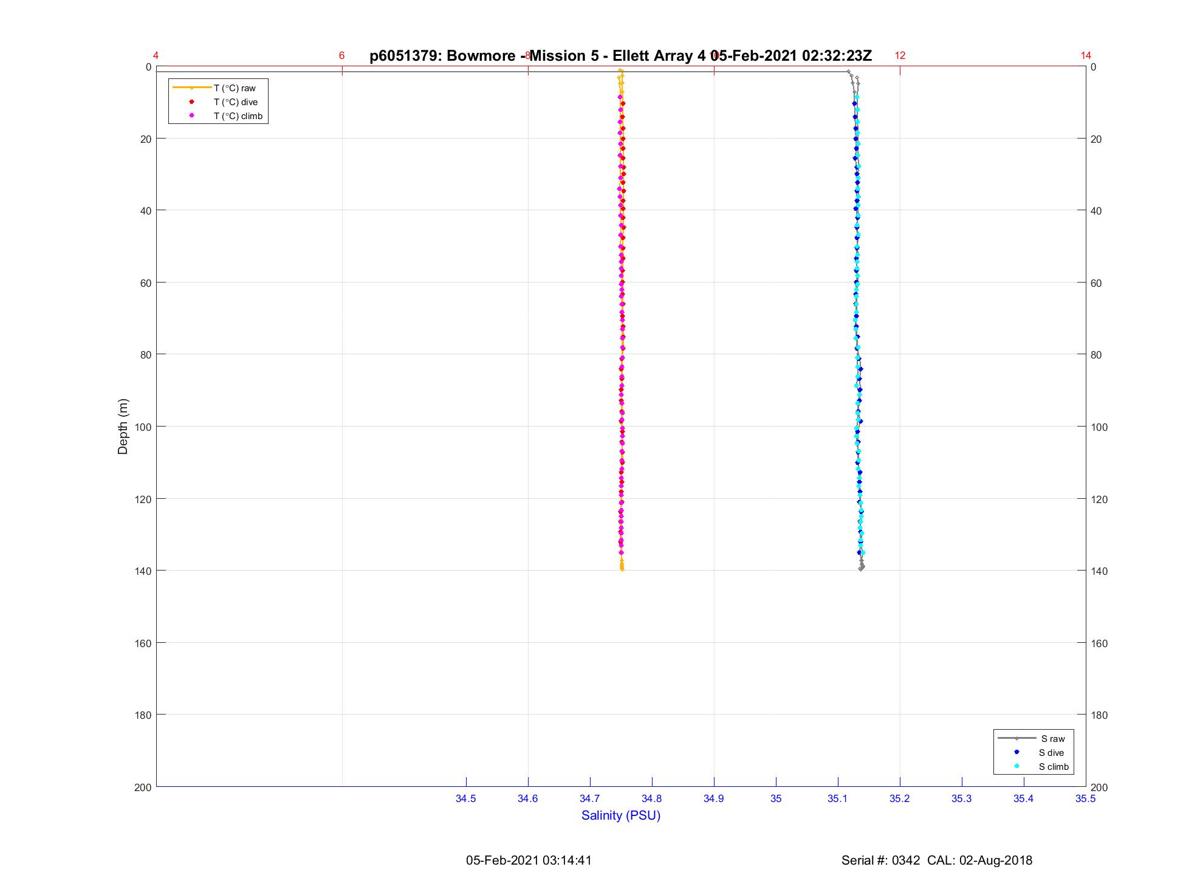Image resolution: width=1200 pixels, height=885 pixels.
Task: Click the salinity profile curve
Action: (x=857, y=320)
